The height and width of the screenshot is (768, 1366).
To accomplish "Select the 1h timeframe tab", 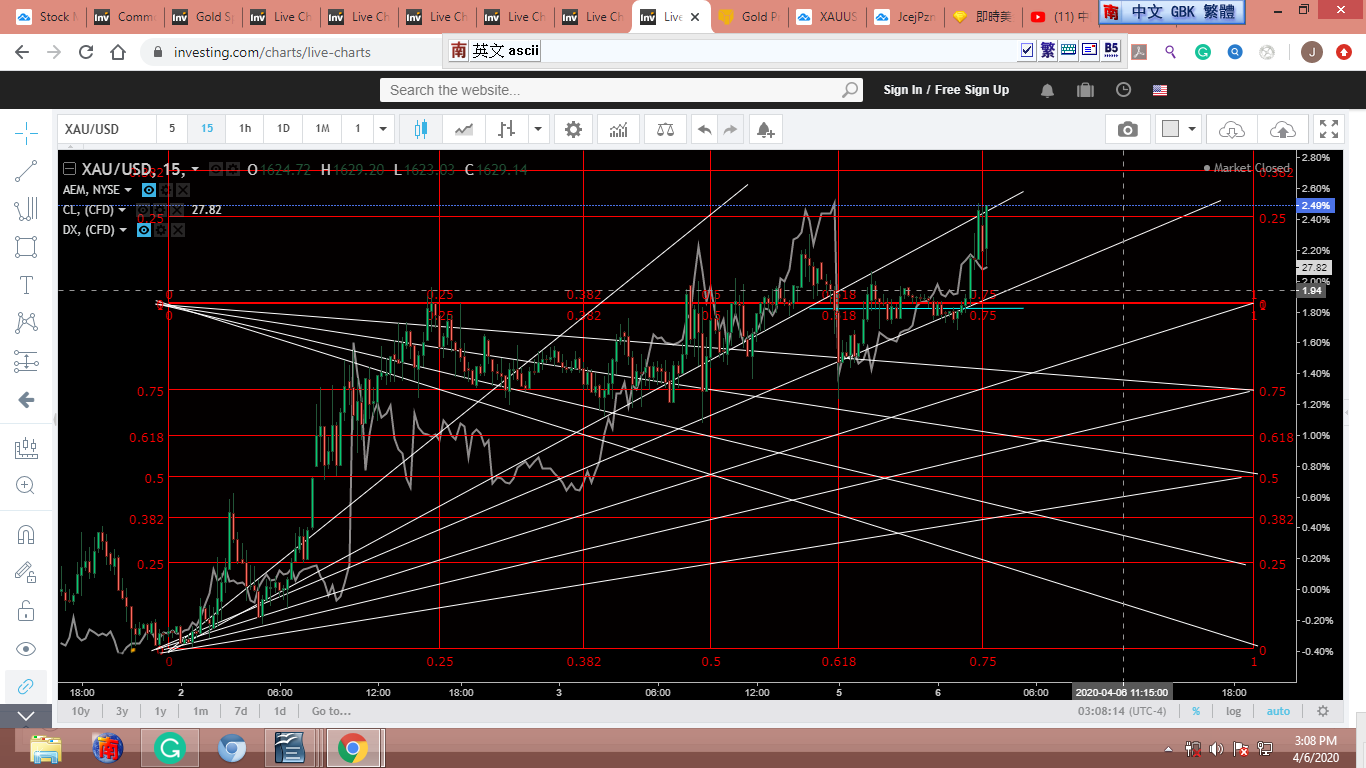I will click(x=245, y=129).
